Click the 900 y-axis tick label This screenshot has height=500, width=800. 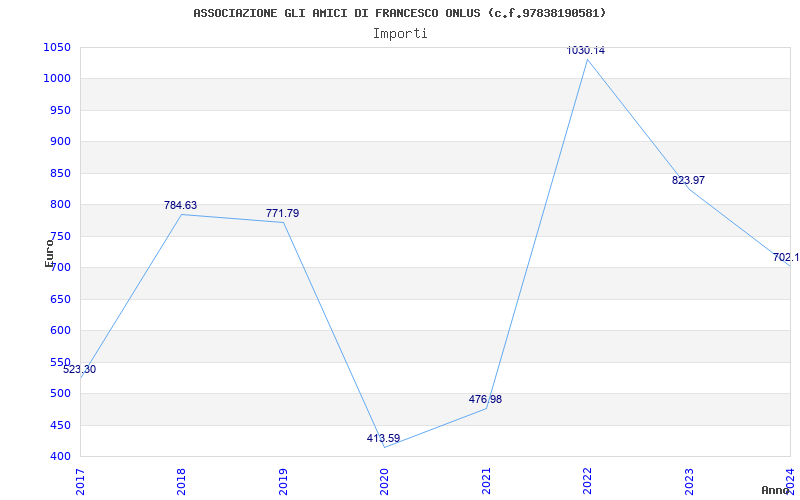[60, 142]
